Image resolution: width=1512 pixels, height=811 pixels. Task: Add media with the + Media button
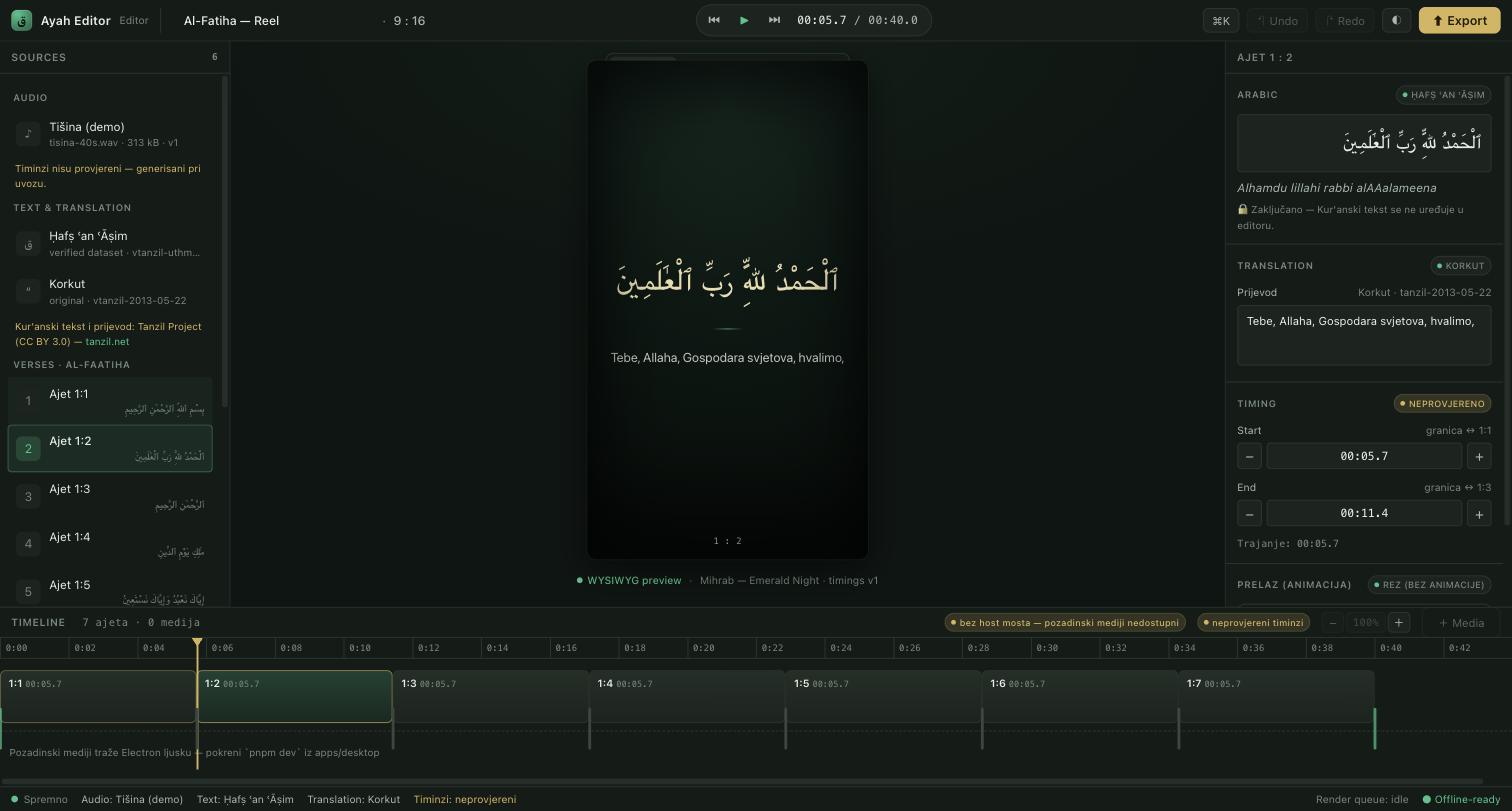point(1461,623)
